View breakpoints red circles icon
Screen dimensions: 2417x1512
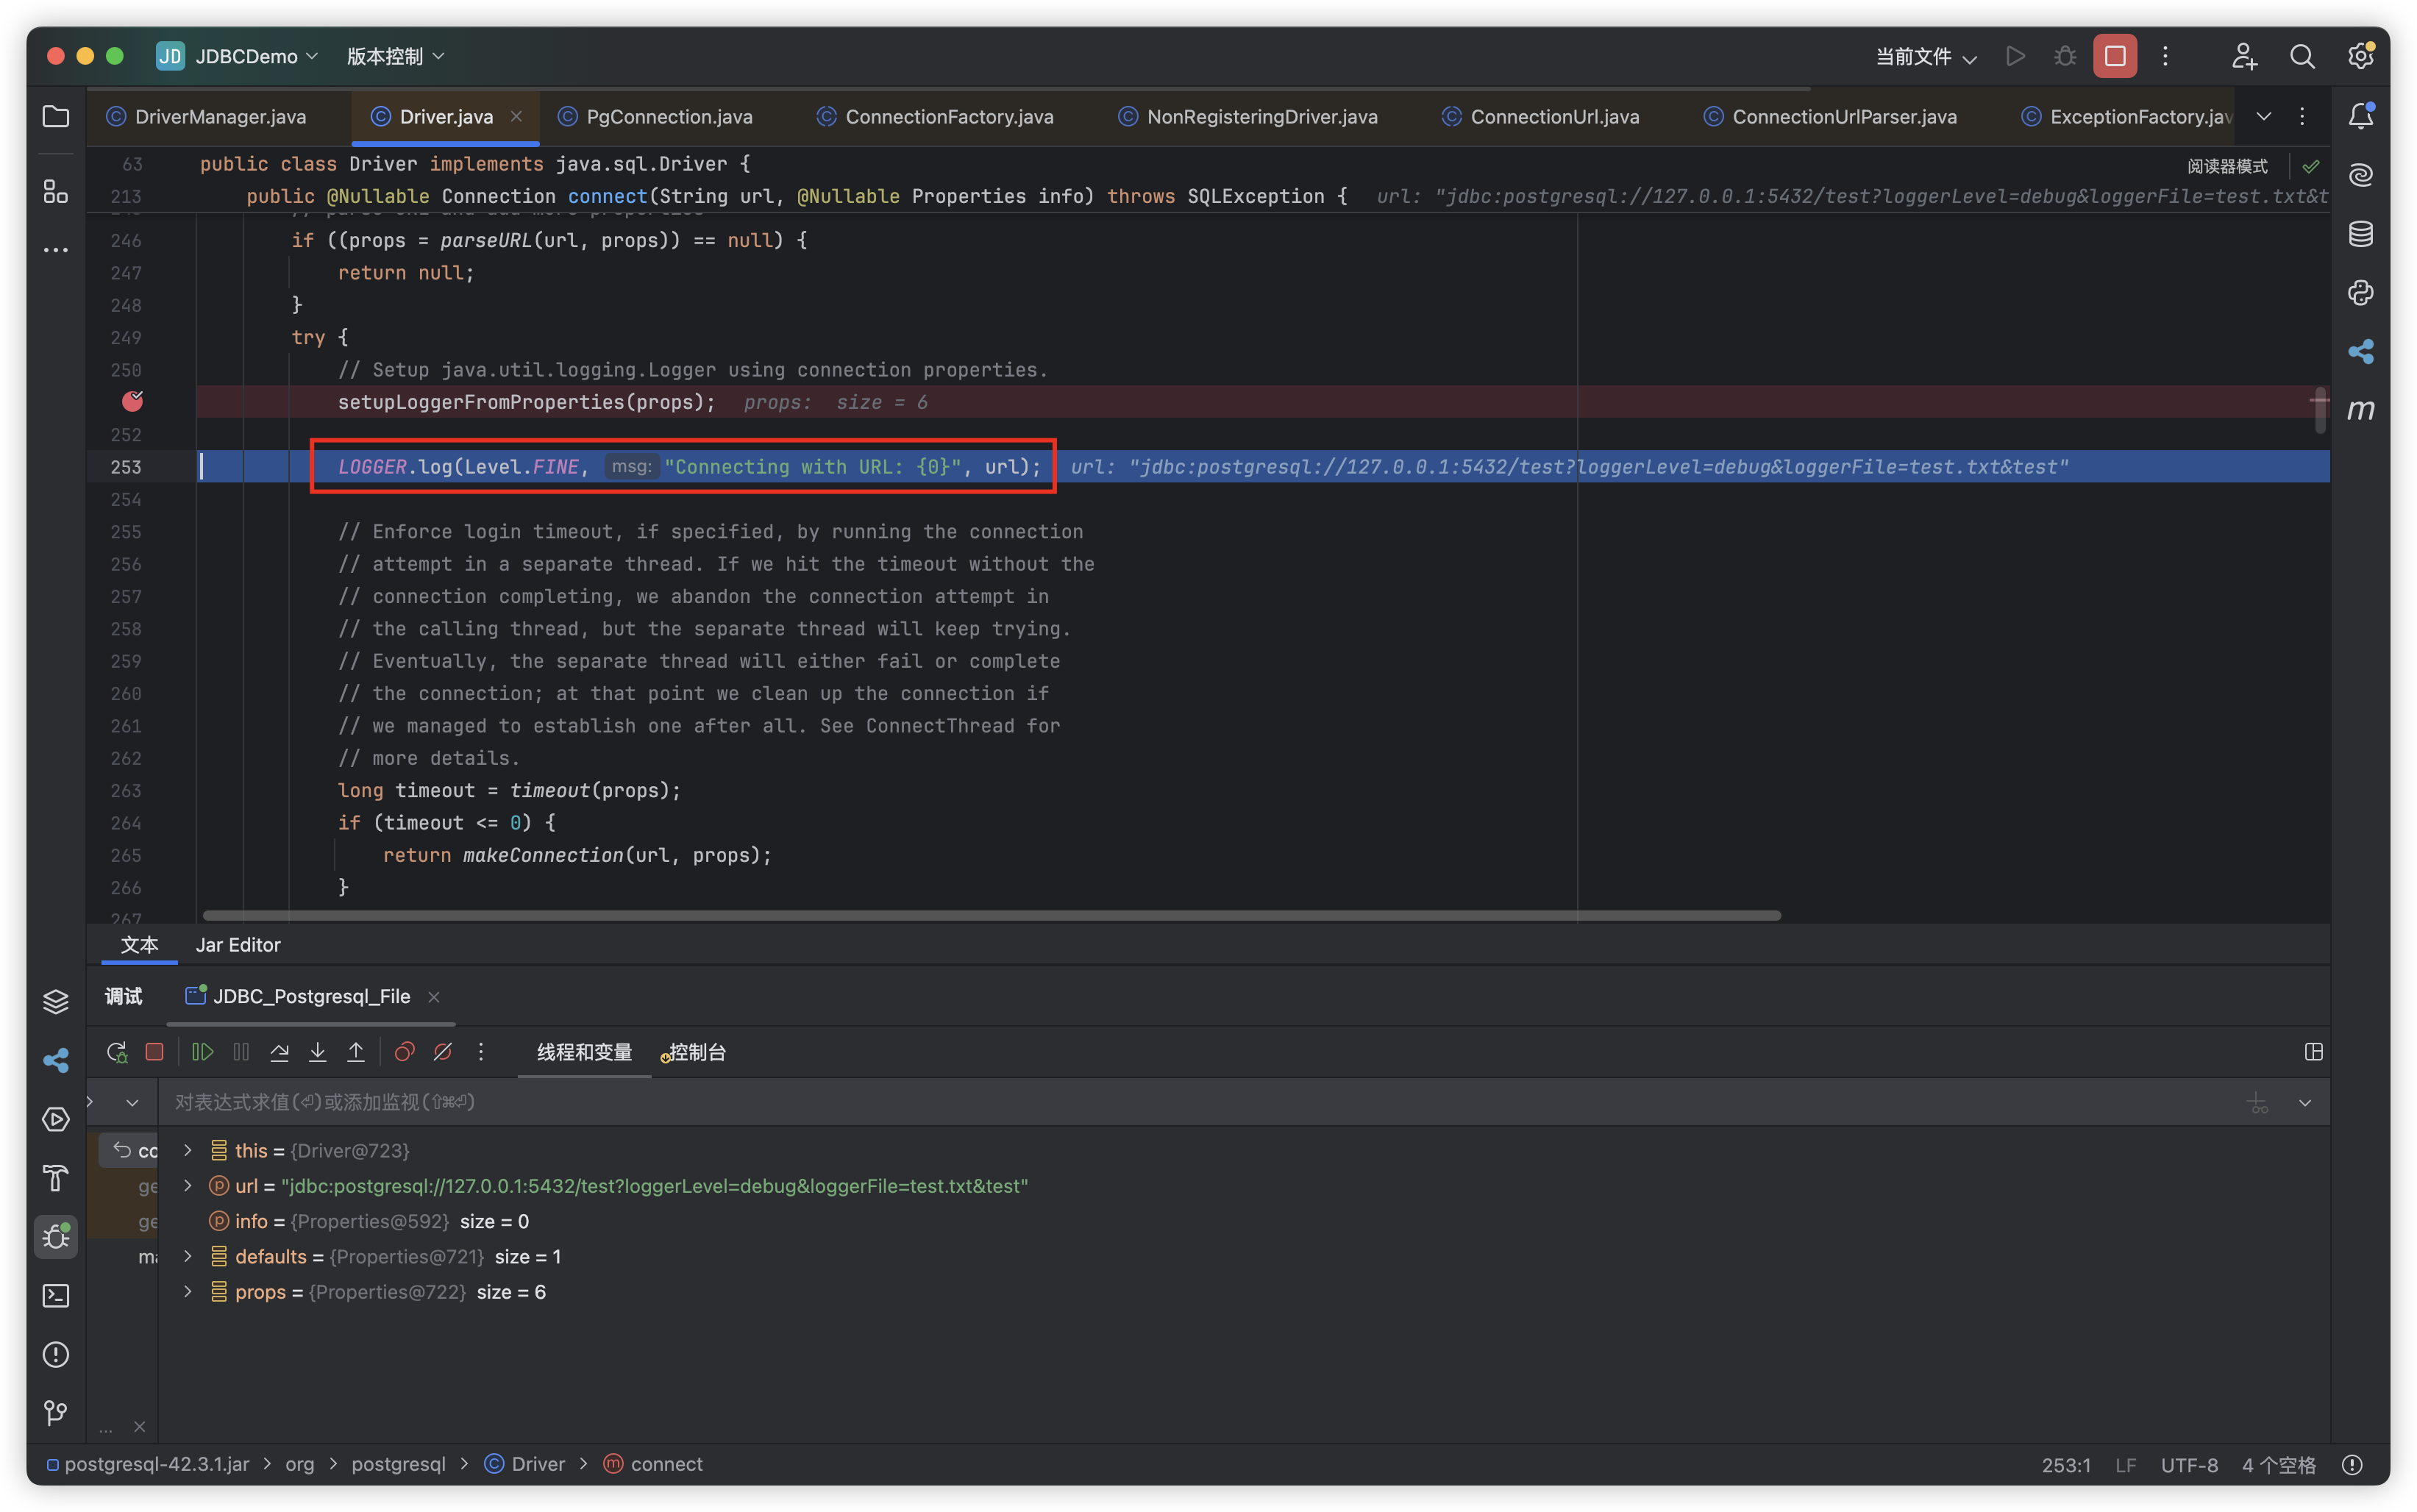pos(404,1052)
